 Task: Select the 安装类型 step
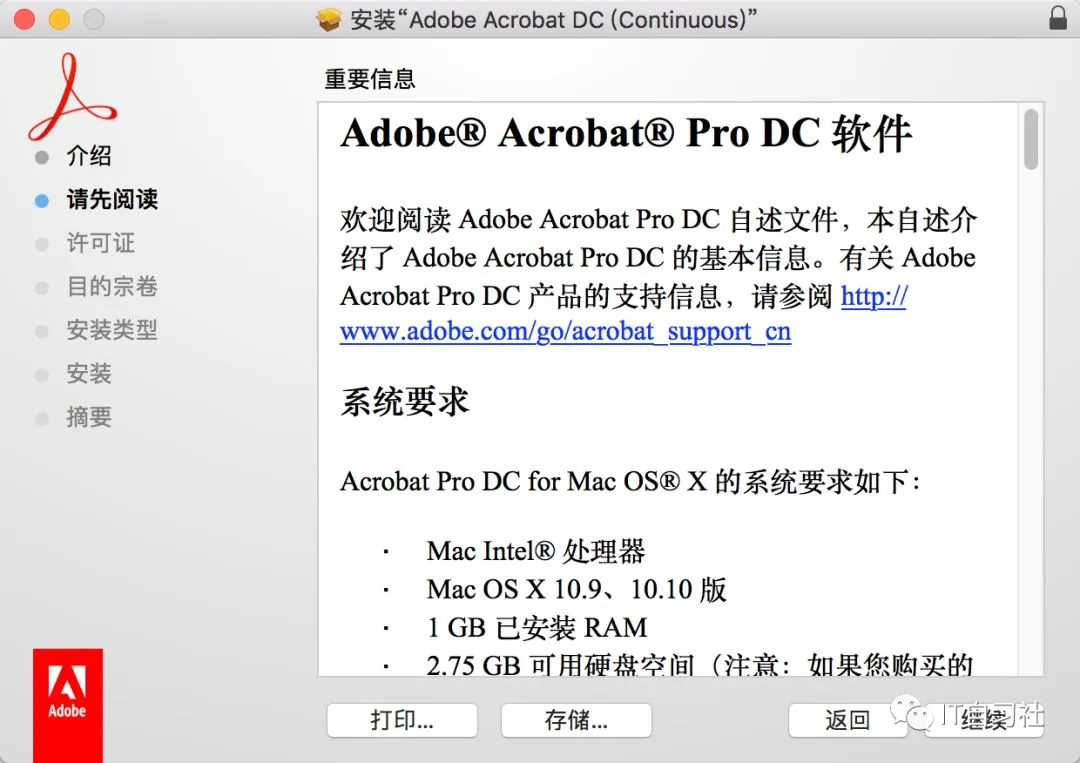click(112, 330)
